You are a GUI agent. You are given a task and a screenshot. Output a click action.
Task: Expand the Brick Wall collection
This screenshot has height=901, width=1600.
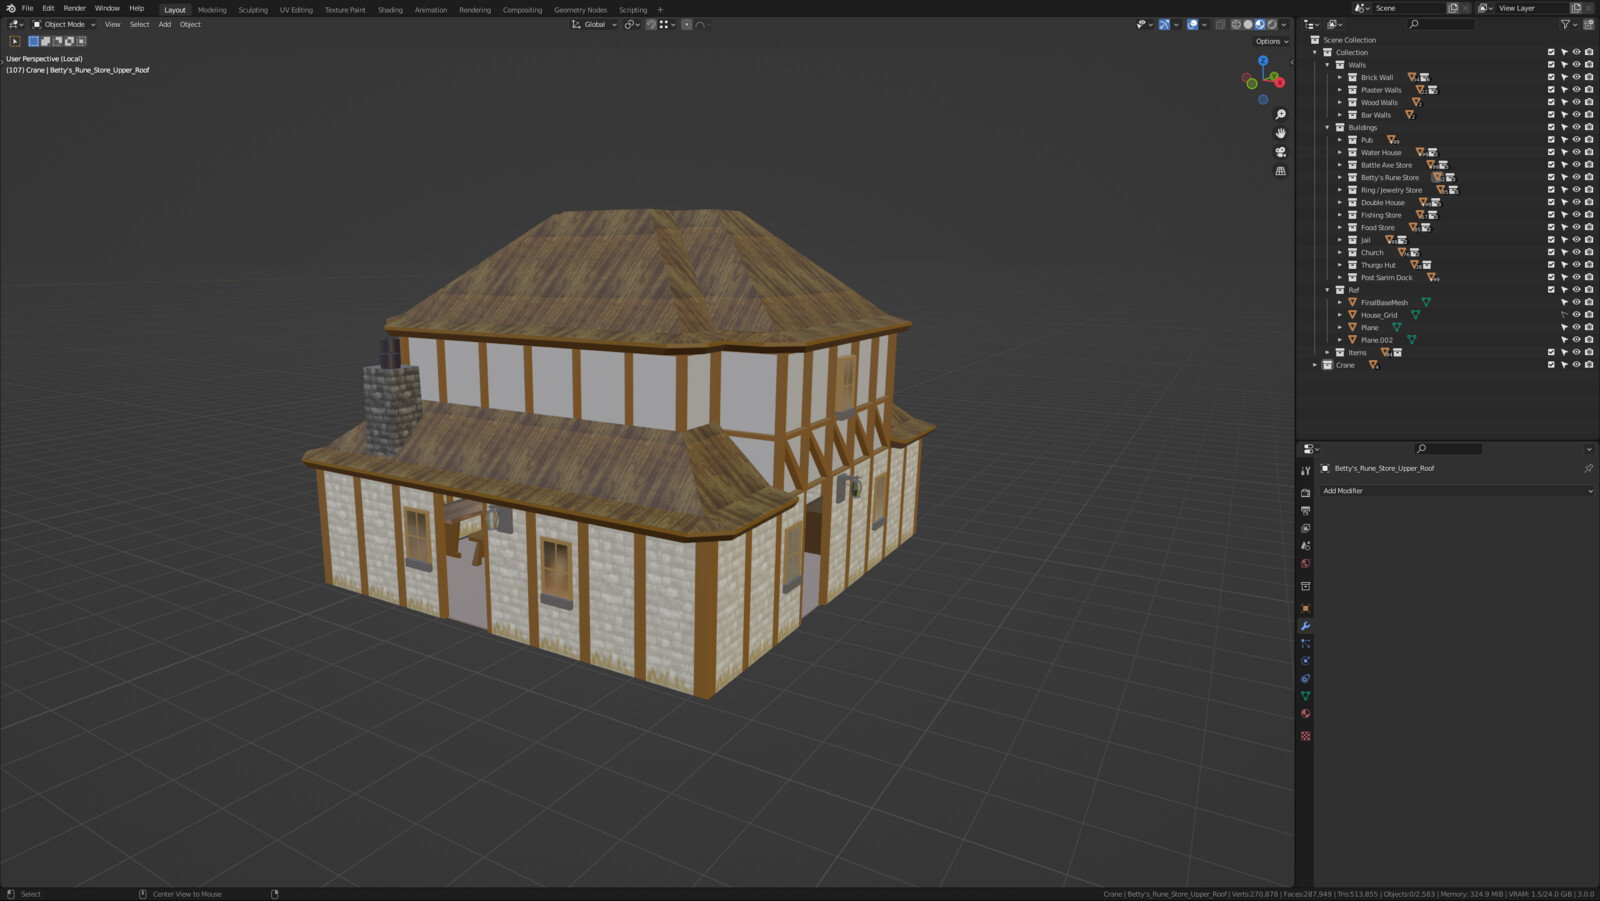tap(1340, 77)
